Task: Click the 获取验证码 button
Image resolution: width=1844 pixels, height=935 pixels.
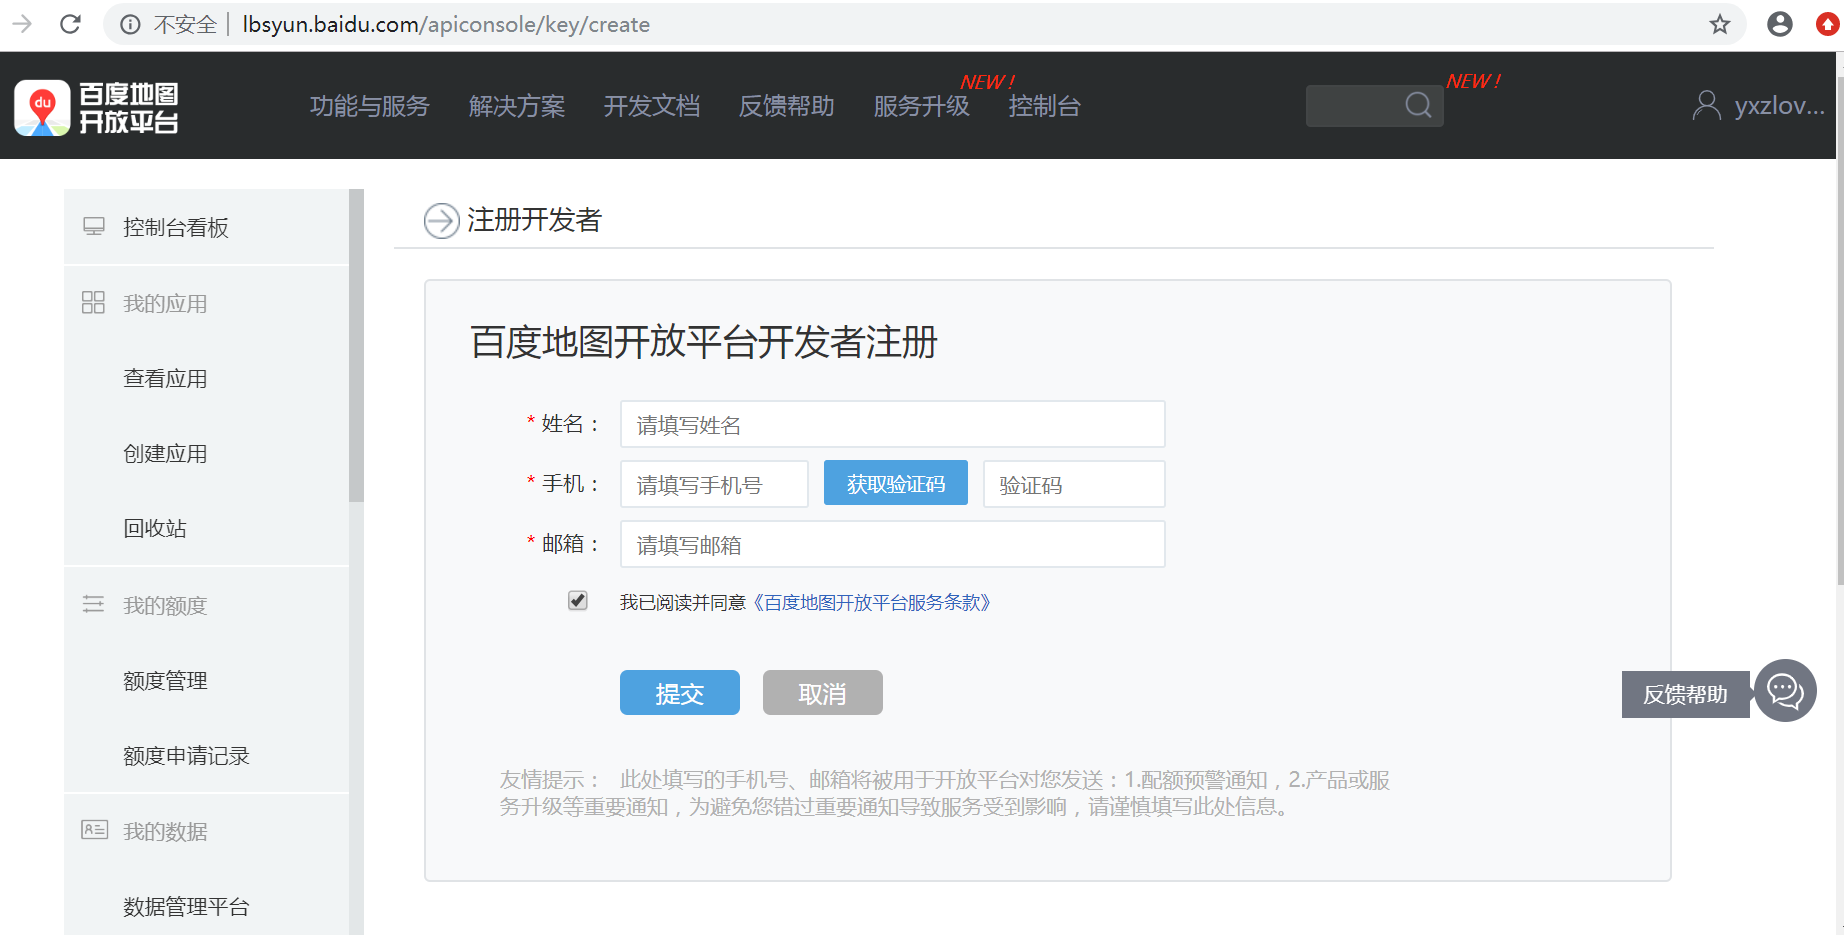Action: (x=896, y=483)
